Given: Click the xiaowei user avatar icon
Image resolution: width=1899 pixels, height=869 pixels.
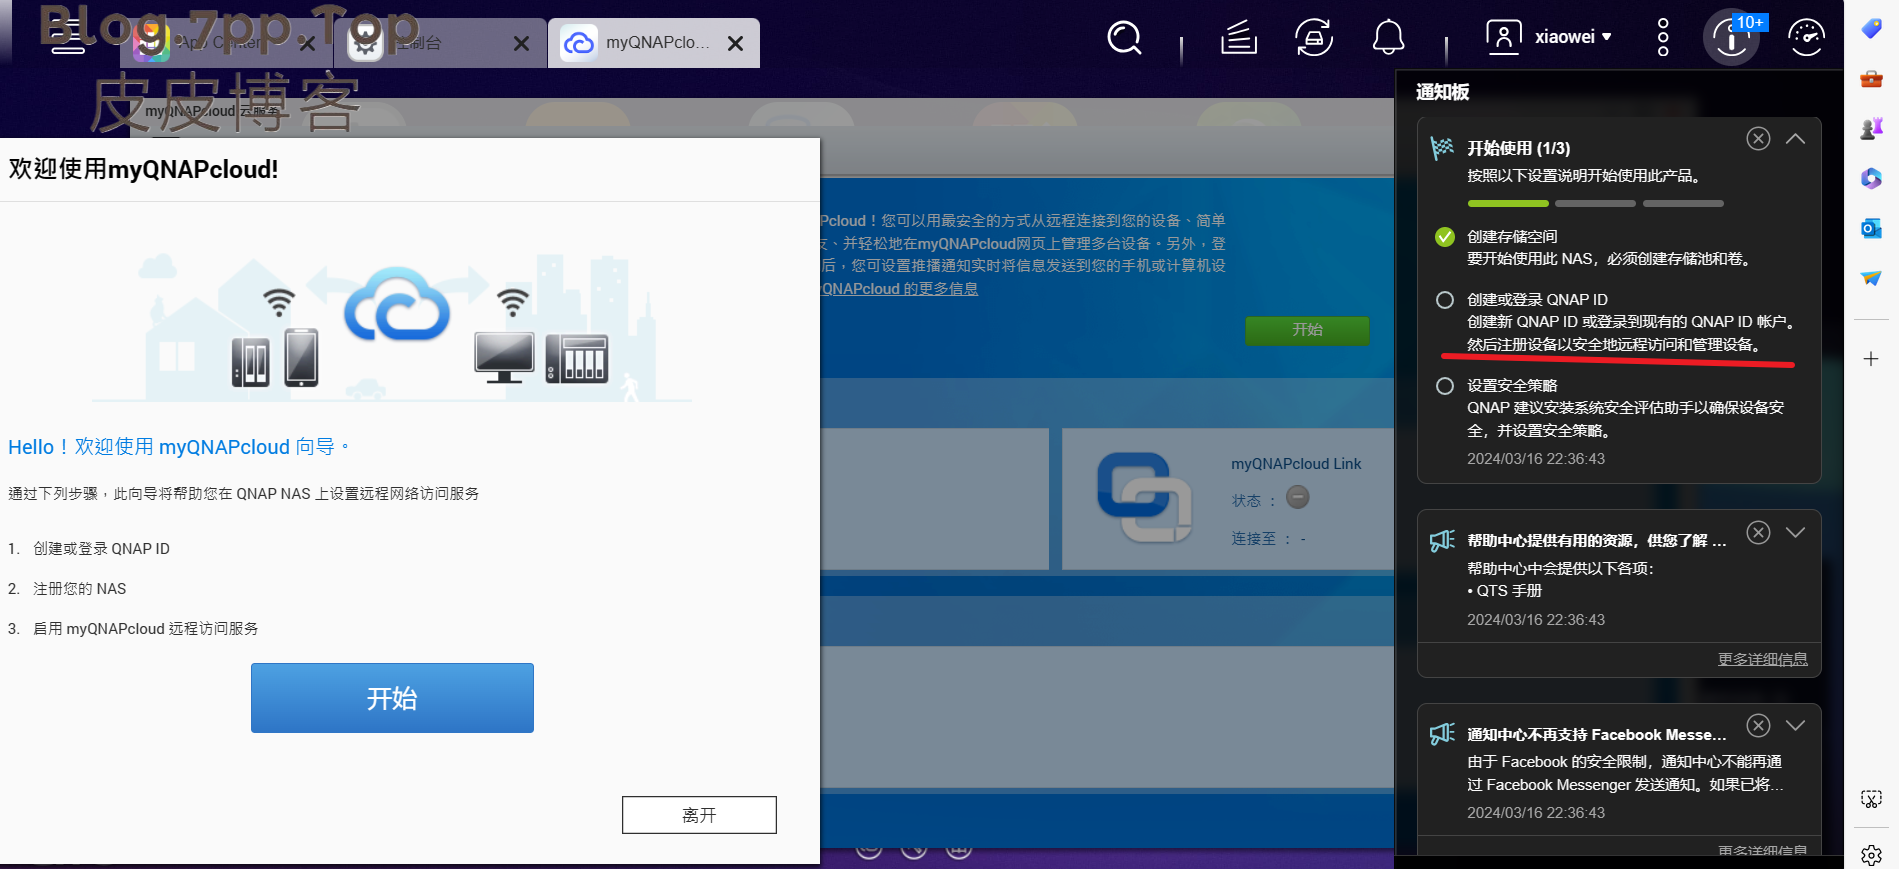Looking at the screenshot, I should [x=1504, y=37].
